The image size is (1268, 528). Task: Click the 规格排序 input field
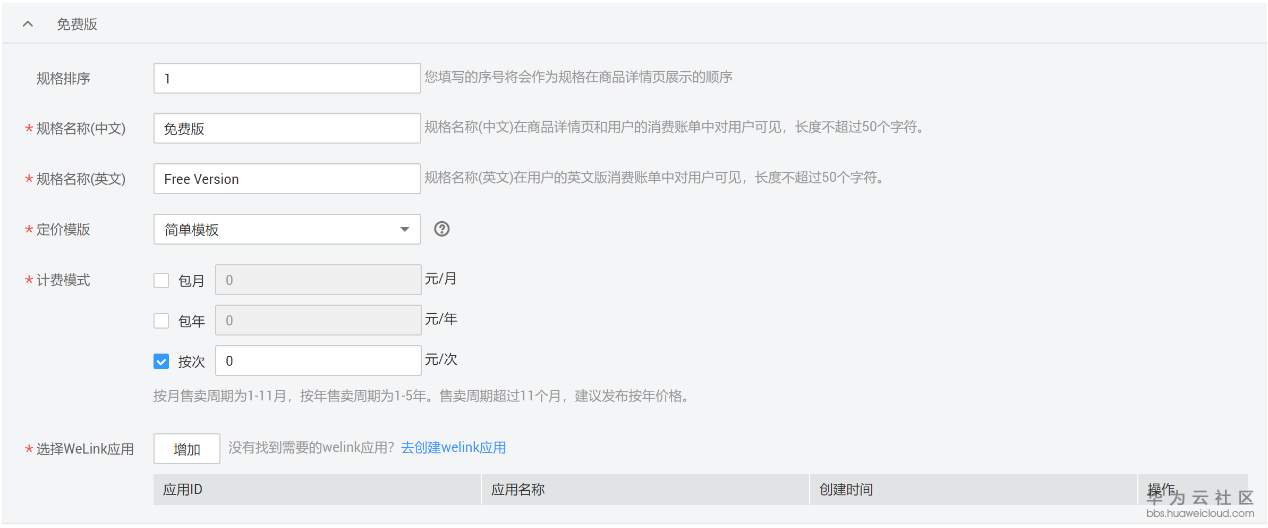click(287, 78)
